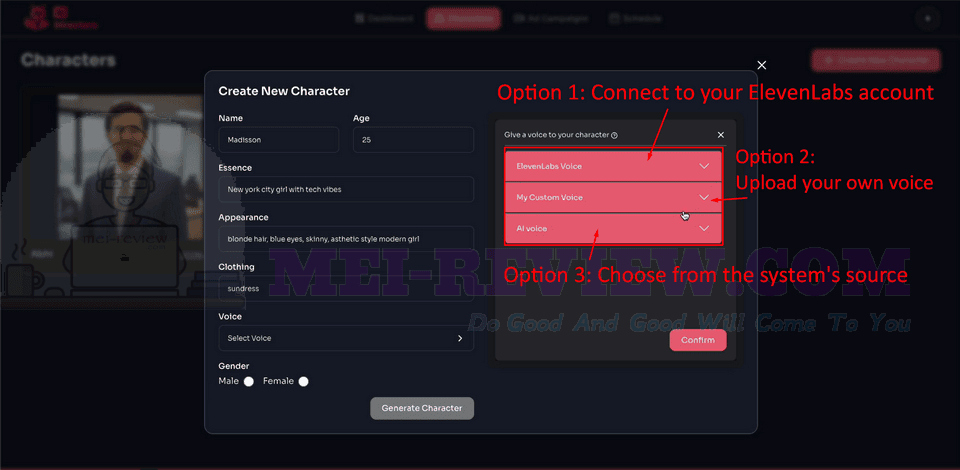Click the Appearance text field
960x470 pixels.
coord(346,239)
